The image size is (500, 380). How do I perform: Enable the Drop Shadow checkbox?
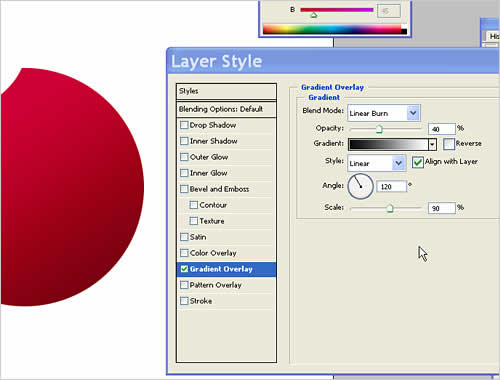tap(184, 125)
